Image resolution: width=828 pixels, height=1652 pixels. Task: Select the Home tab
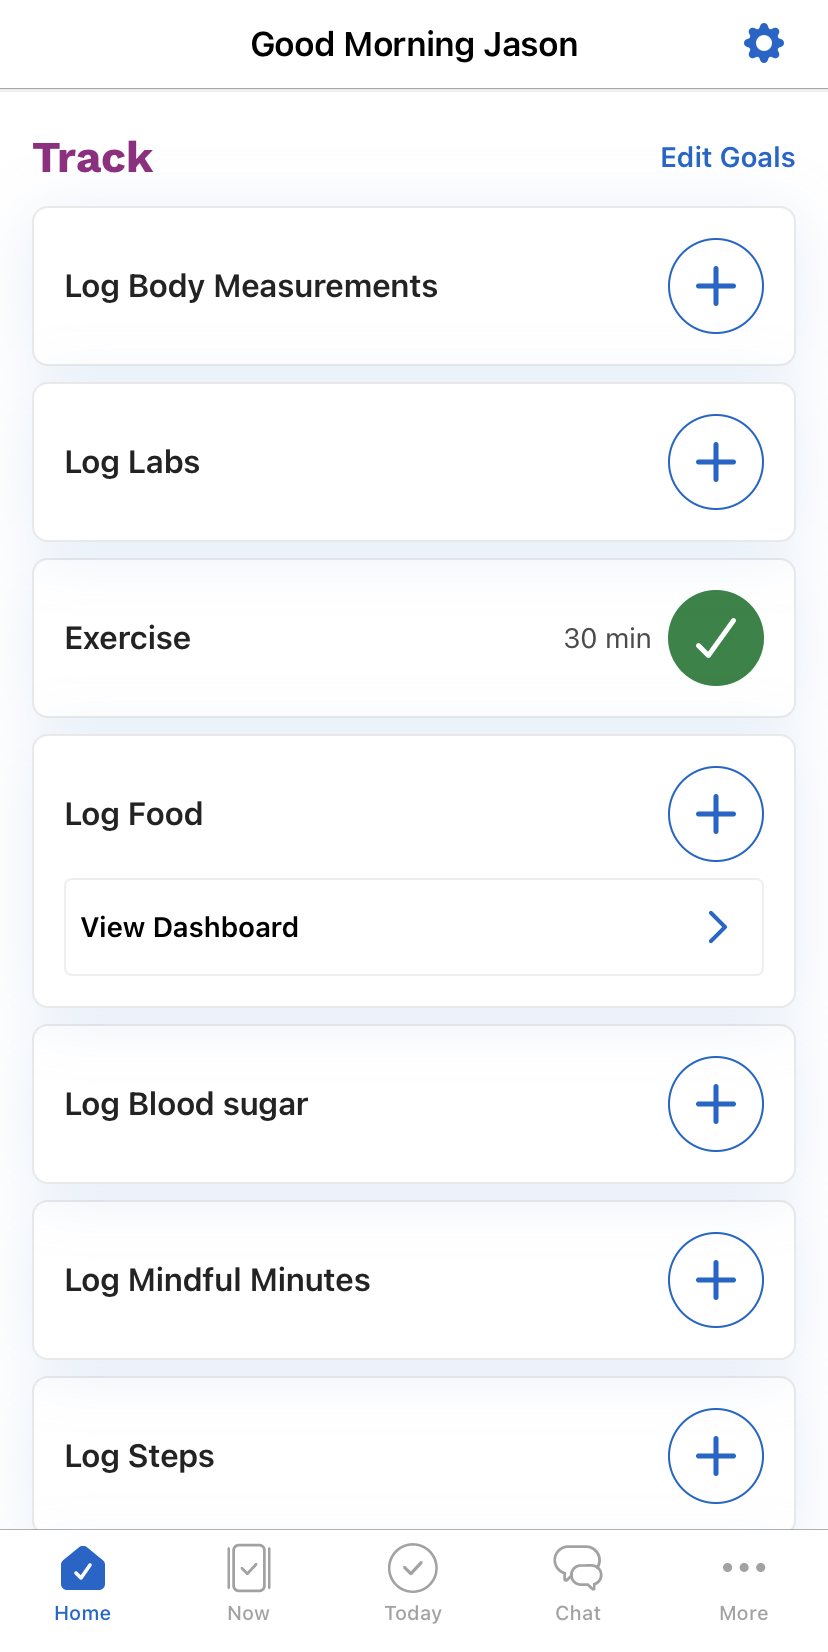(x=83, y=1582)
